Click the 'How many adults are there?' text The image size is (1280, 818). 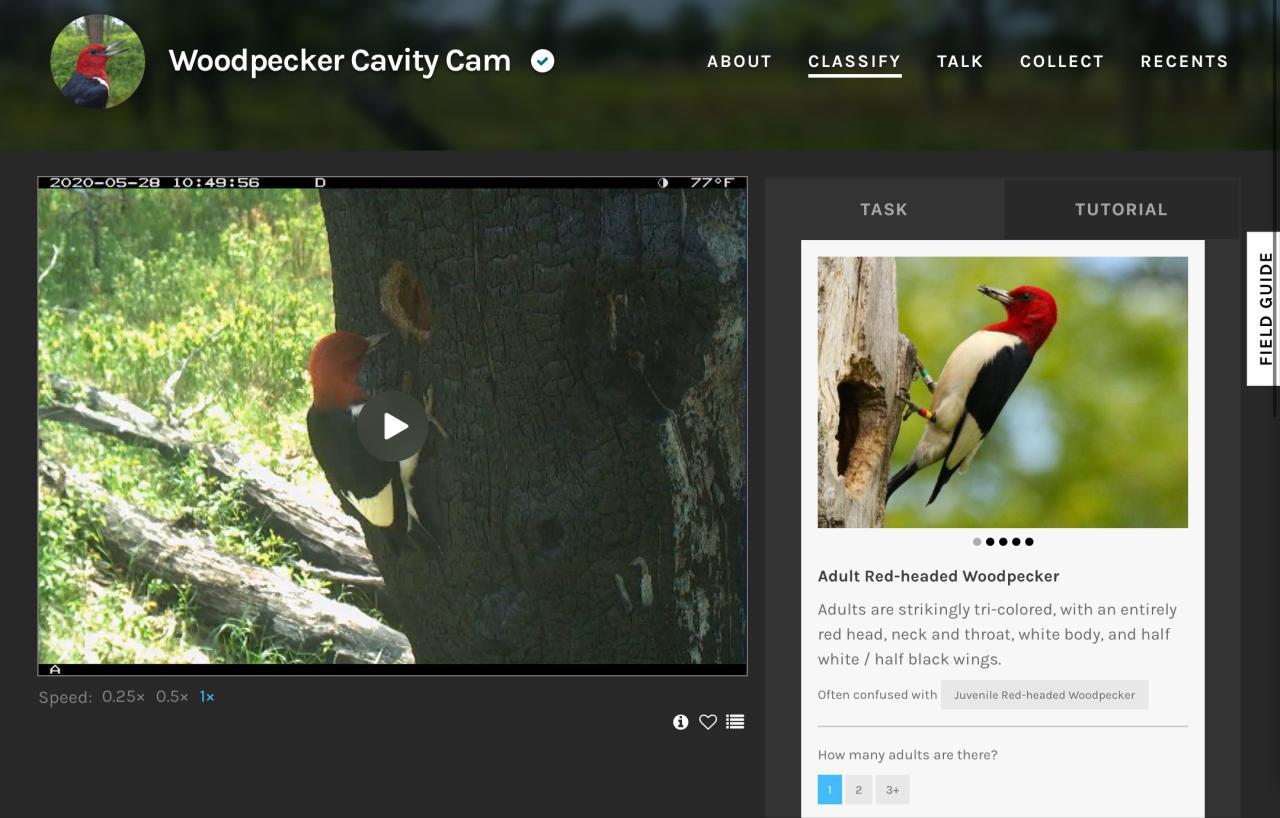point(908,755)
